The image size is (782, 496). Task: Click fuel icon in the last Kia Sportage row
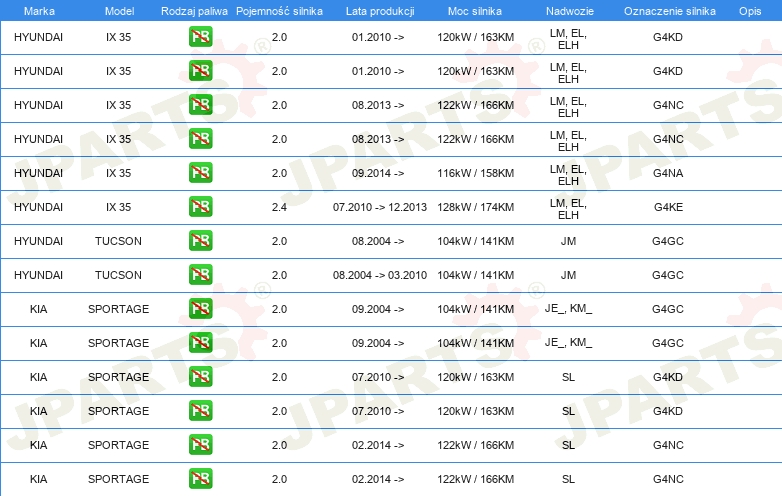click(201, 479)
